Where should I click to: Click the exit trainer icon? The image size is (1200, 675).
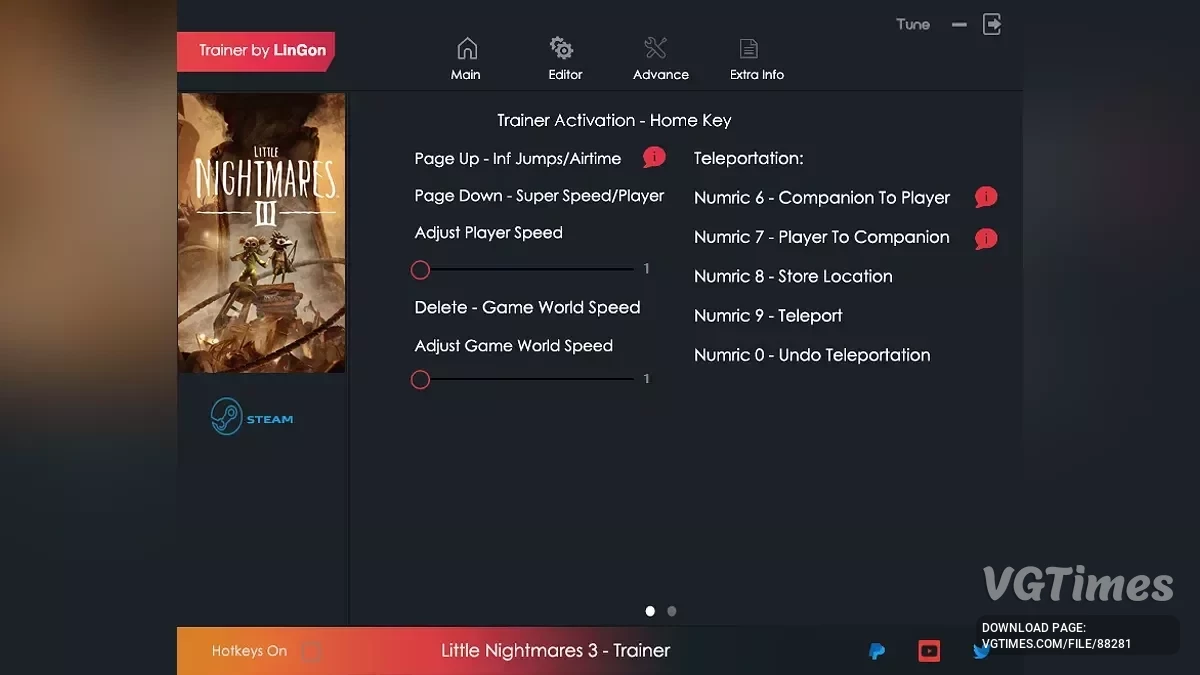tap(992, 24)
